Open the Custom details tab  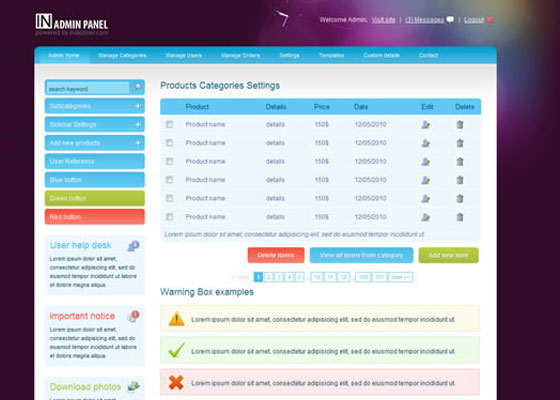tap(381, 56)
